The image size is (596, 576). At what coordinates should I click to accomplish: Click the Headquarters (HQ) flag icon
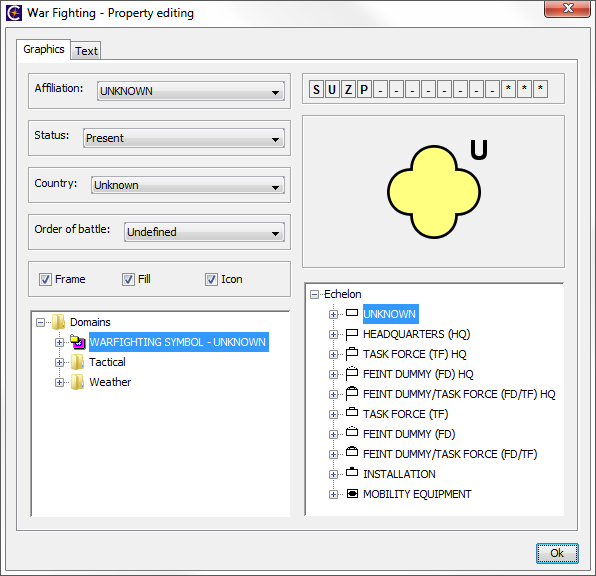(352, 334)
